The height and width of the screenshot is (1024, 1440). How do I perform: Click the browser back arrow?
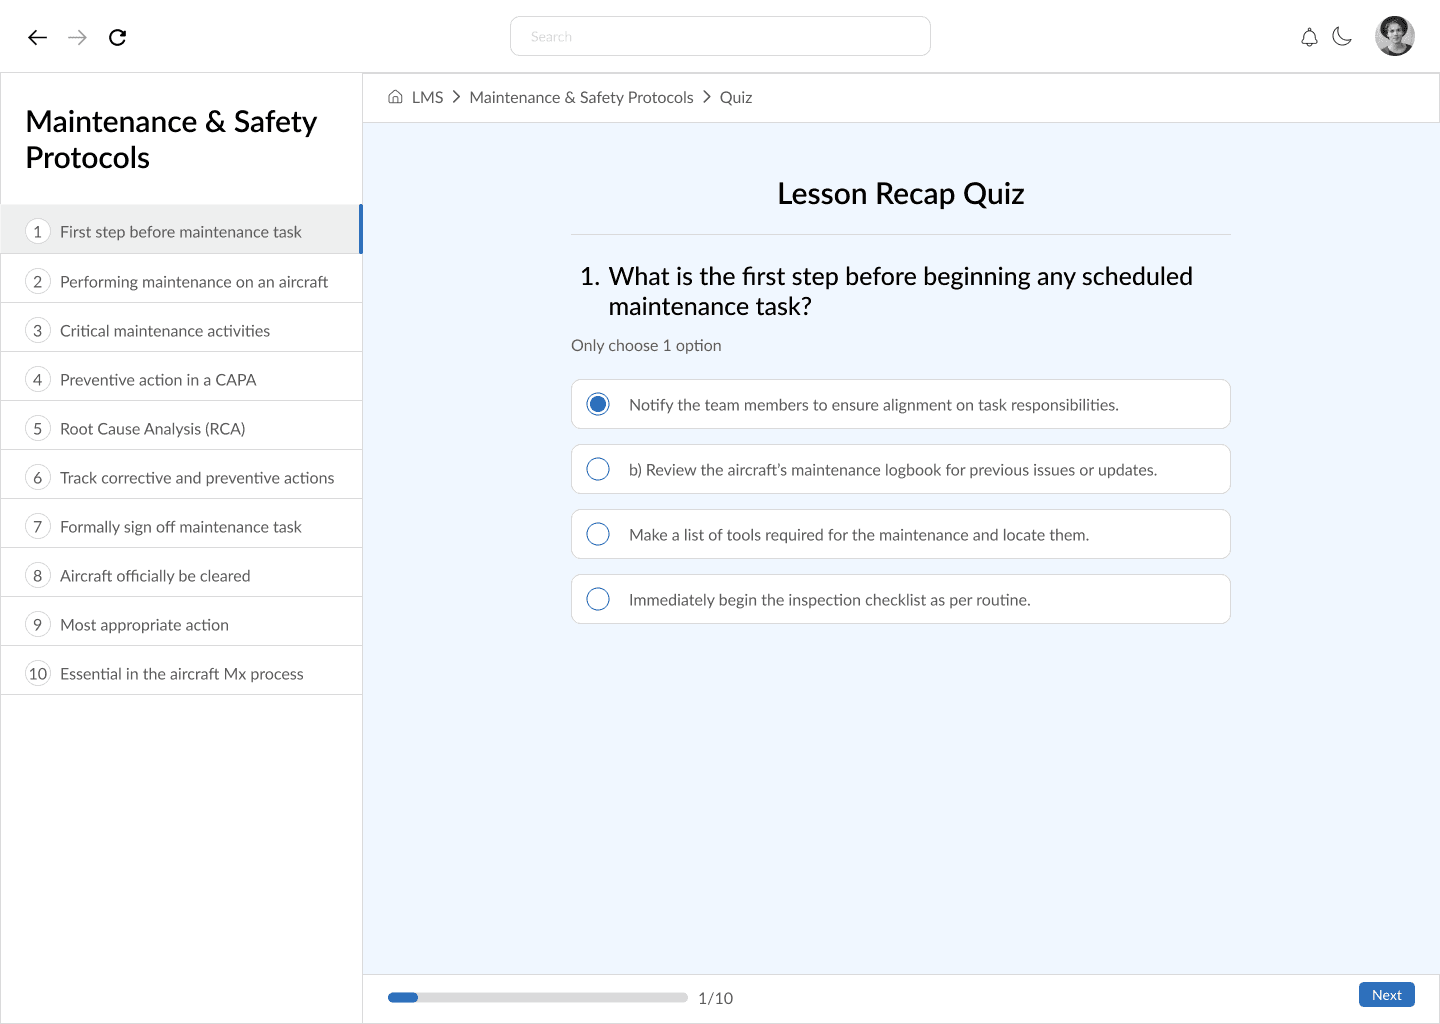[x=38, y=37]
